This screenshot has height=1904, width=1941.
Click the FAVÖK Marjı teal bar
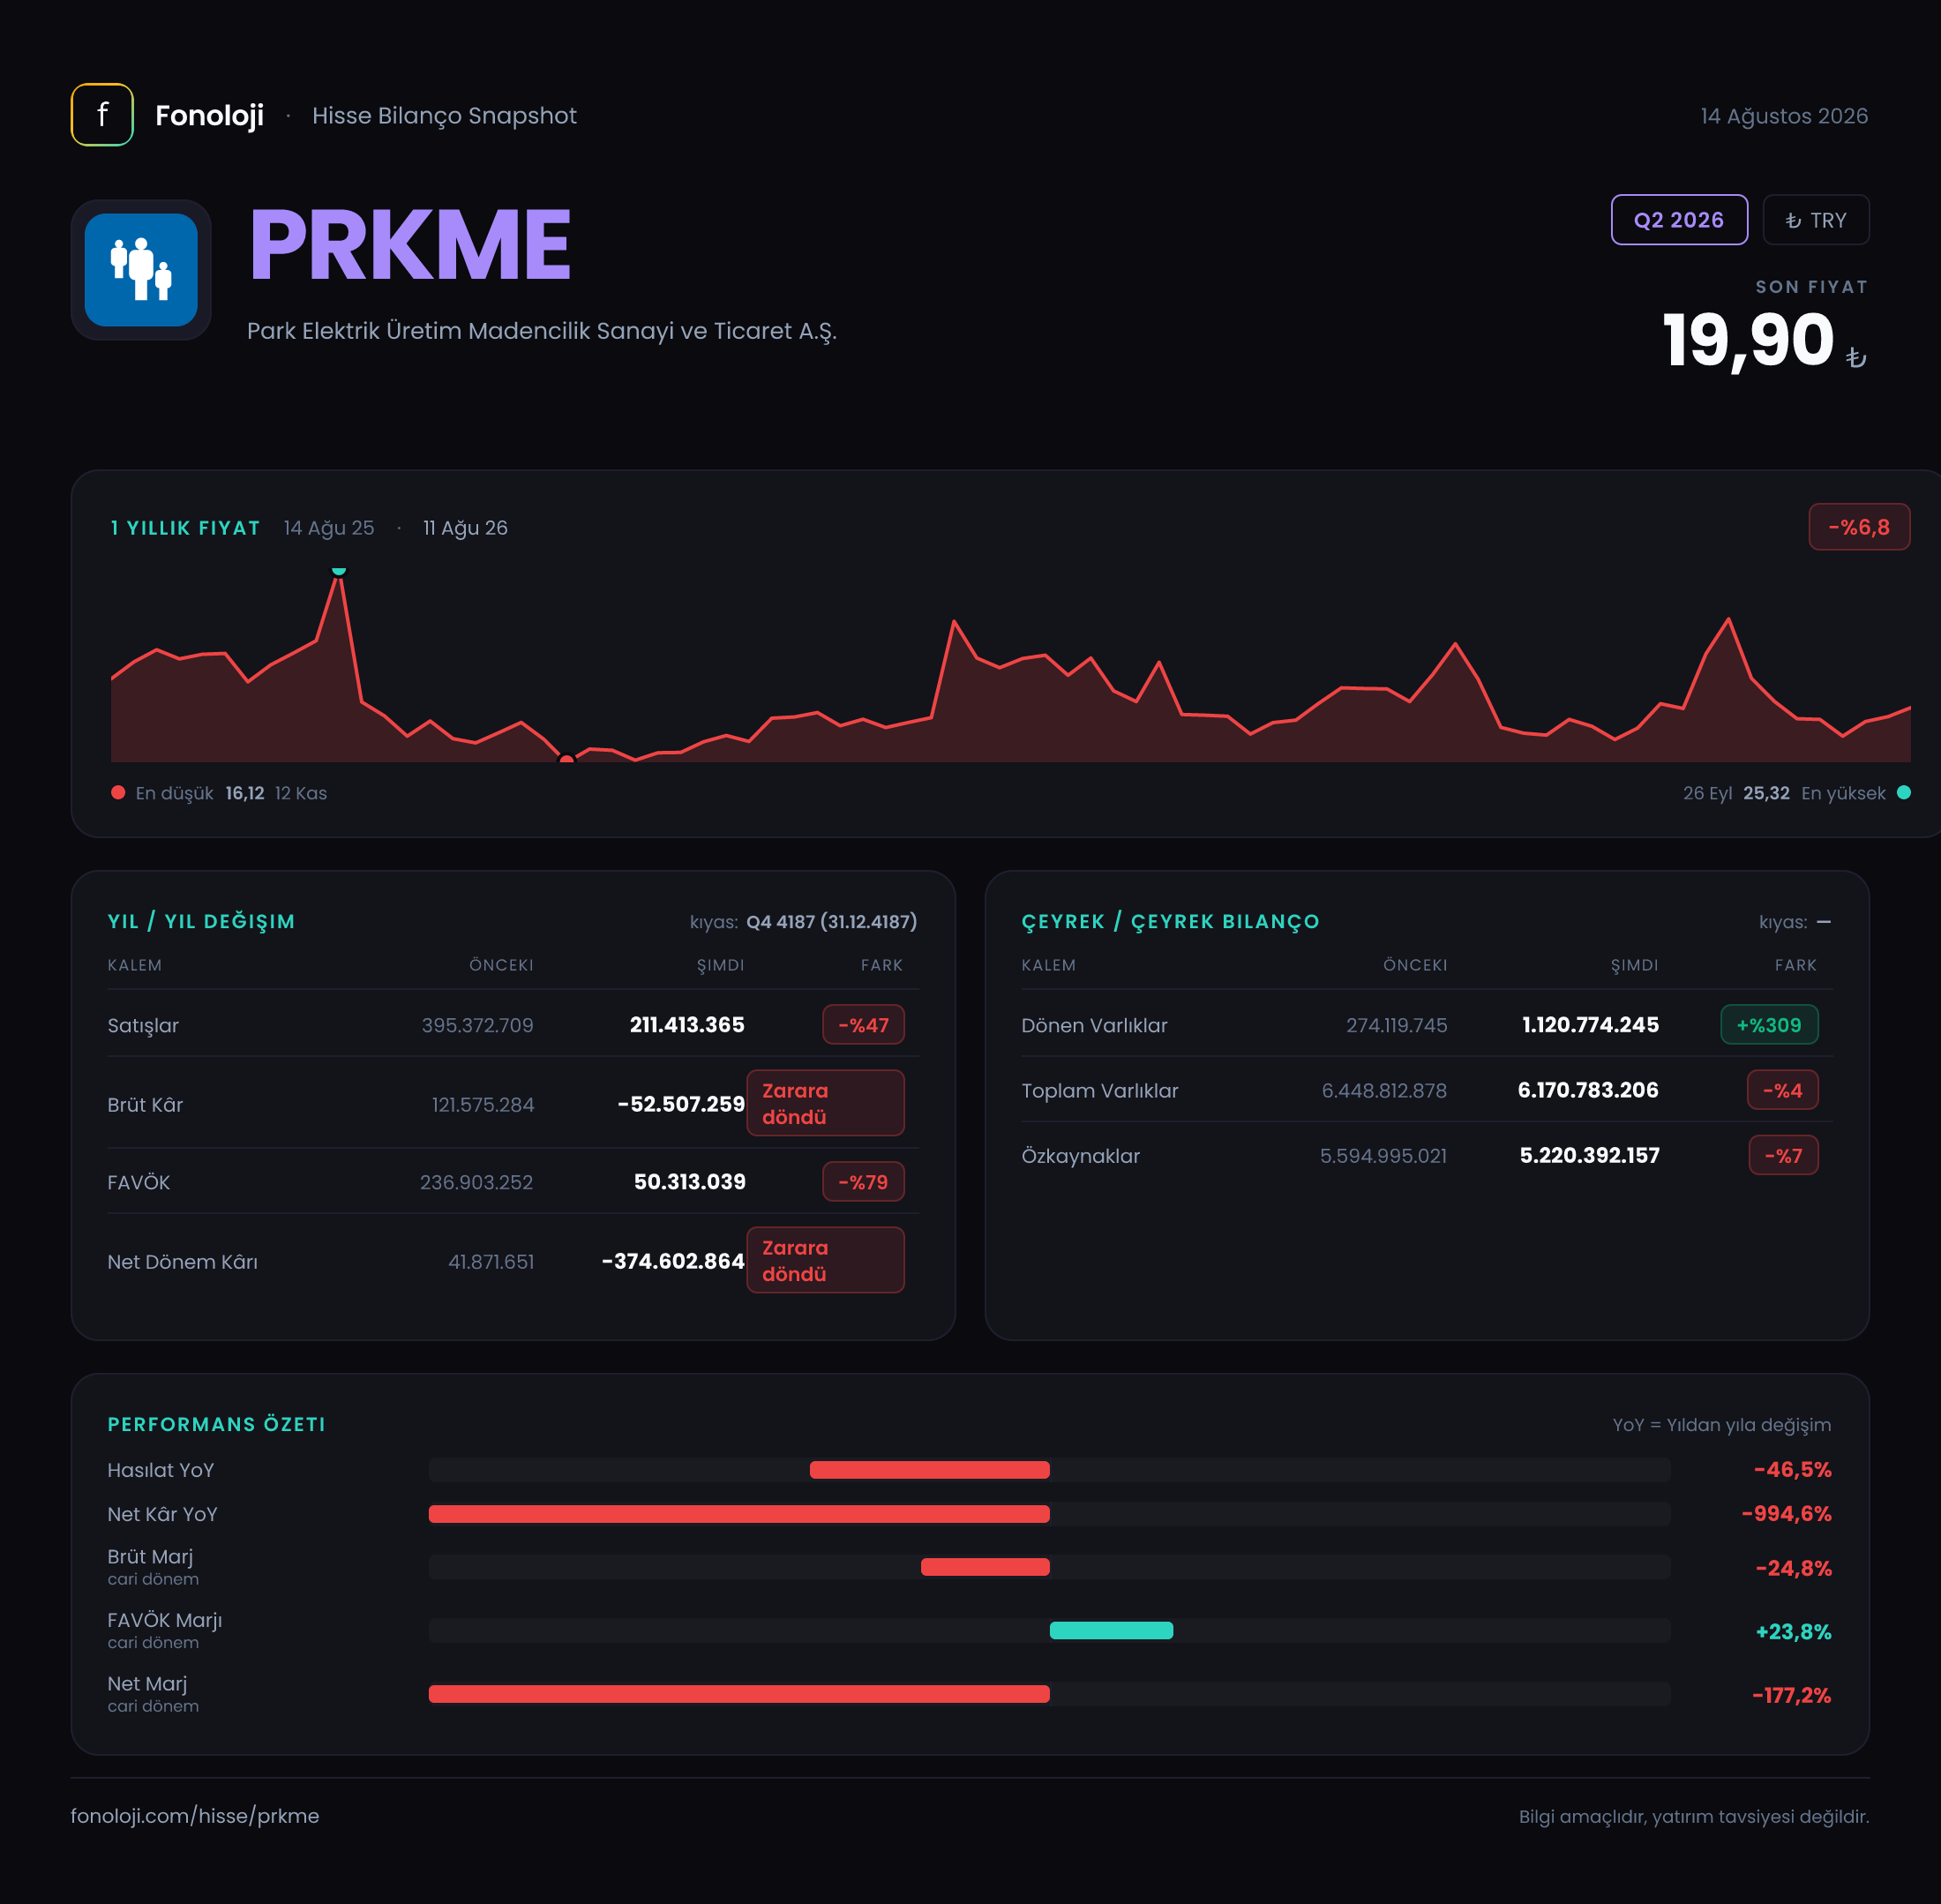1111,1631
